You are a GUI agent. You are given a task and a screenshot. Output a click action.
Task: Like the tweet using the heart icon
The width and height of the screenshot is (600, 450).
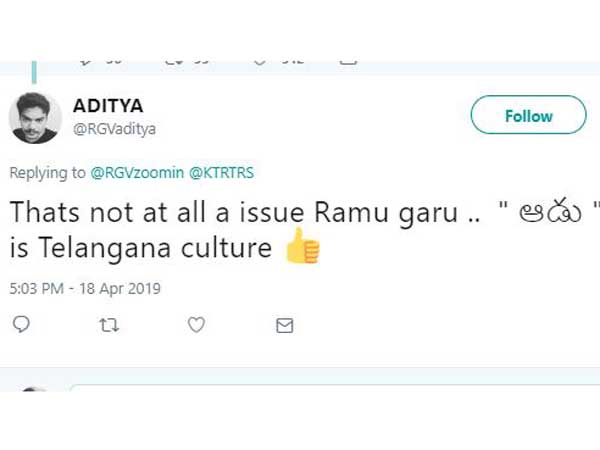[196, 325]
